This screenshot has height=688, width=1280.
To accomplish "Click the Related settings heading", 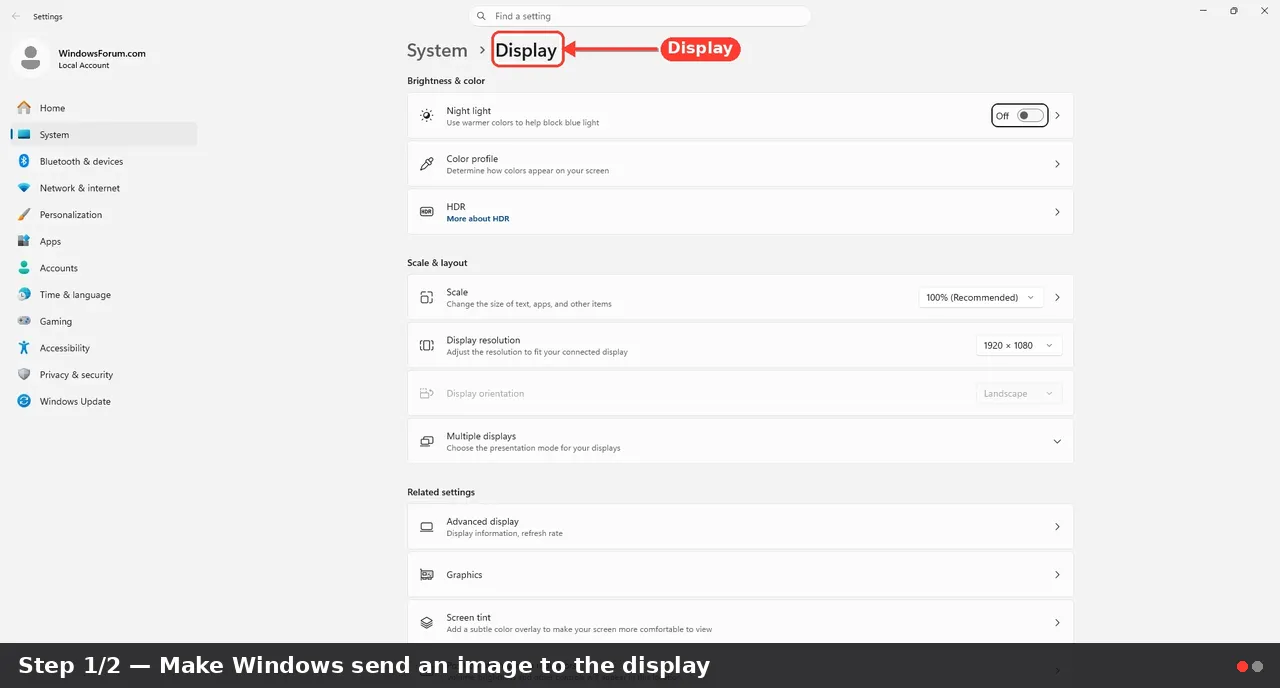I will [x=441, y=492].
